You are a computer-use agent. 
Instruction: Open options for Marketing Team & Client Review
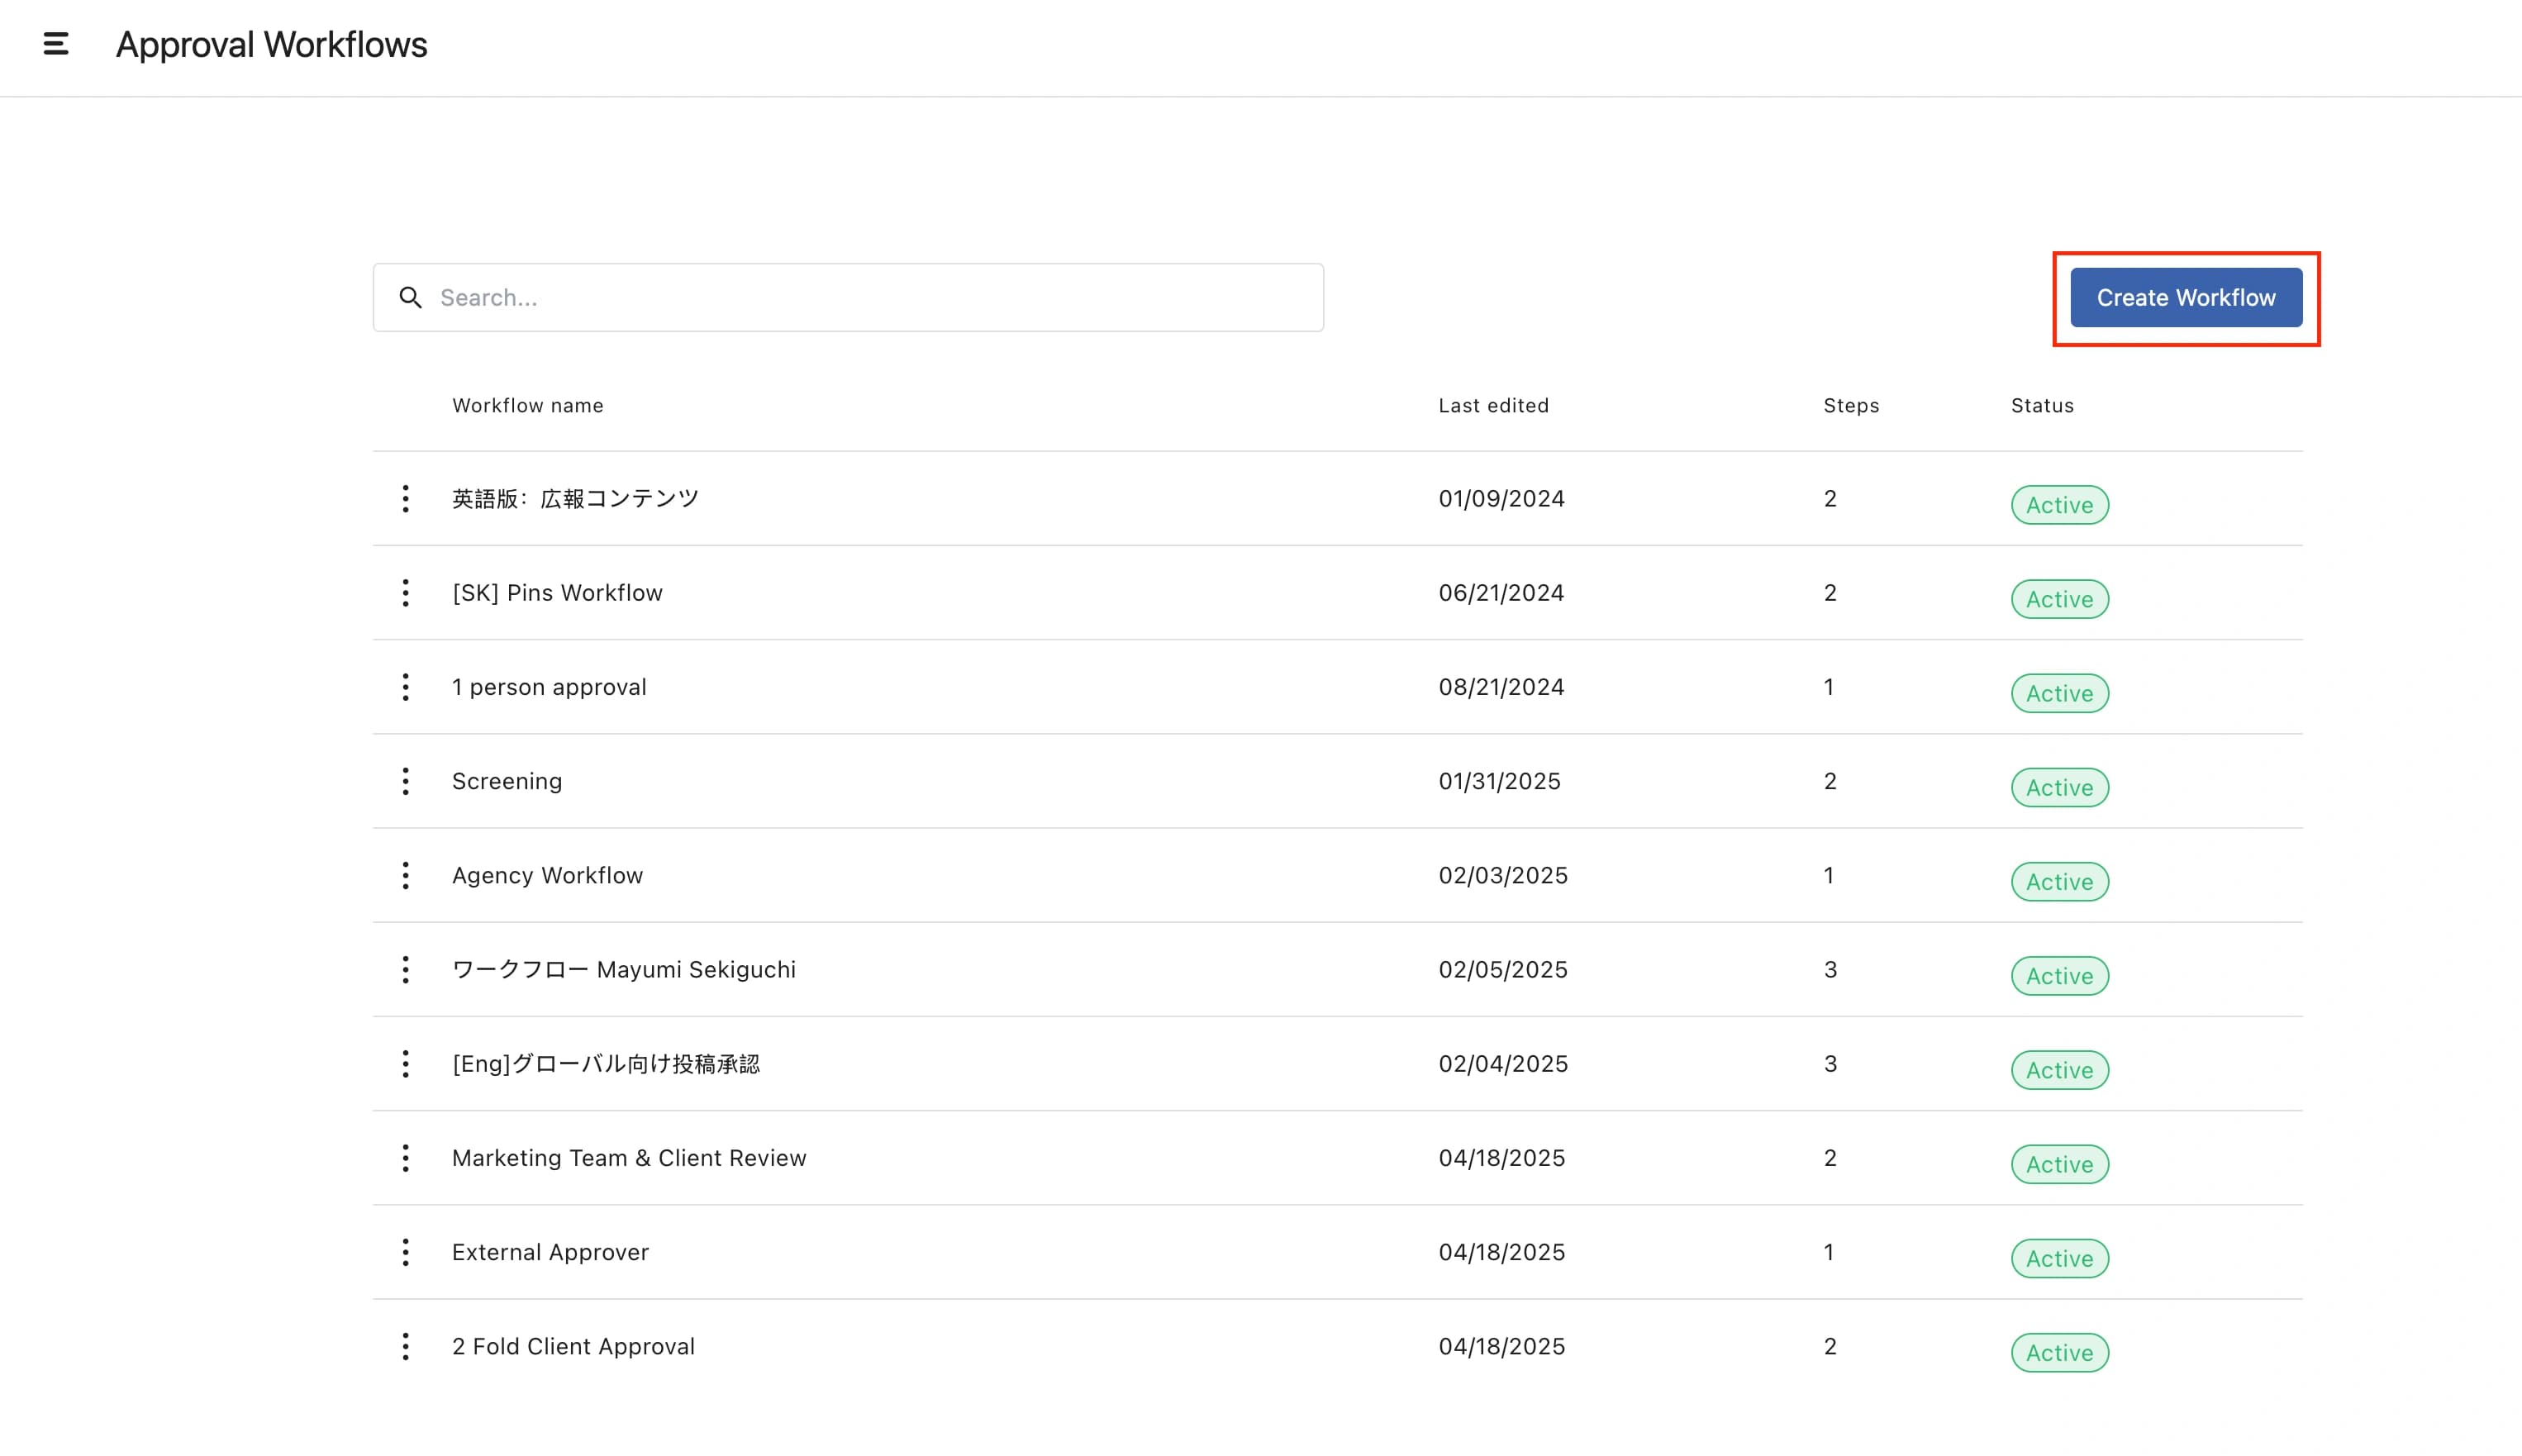click(x=405, y=1158)
